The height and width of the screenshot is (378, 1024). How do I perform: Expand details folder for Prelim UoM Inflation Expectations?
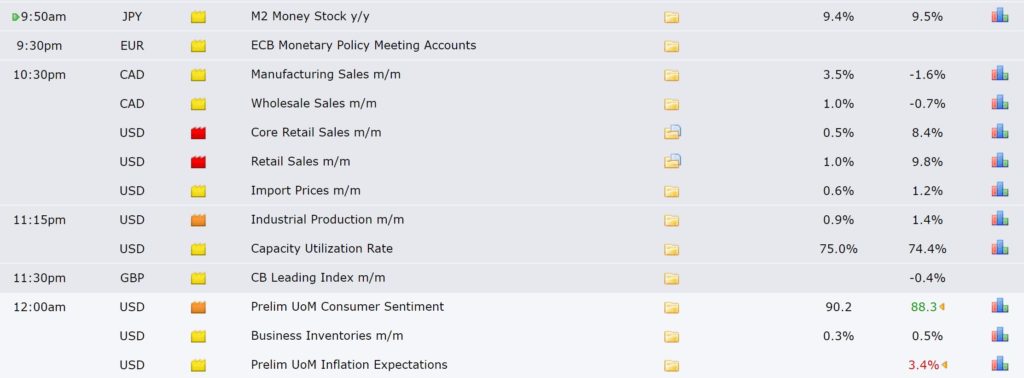[671, 365]
